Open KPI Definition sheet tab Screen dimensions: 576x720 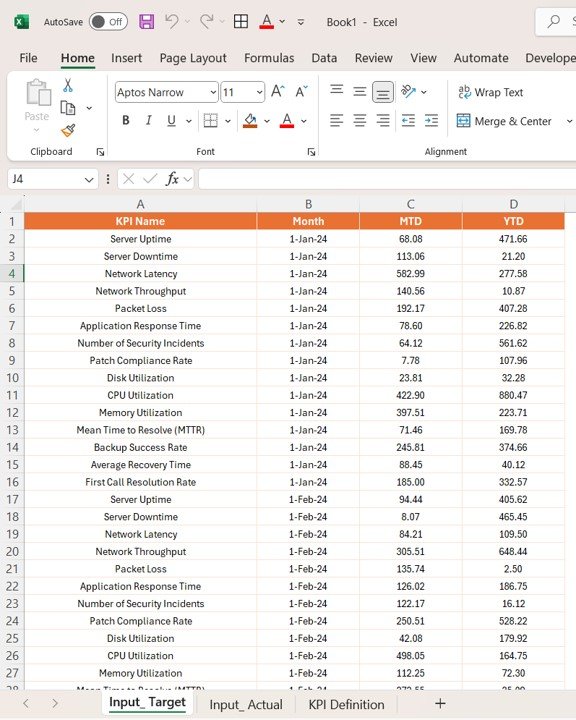(346, 704)
